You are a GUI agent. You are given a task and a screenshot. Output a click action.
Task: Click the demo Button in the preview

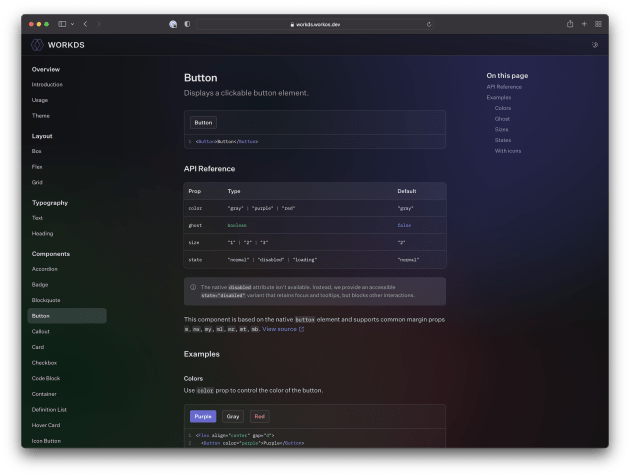[x=203, y=123]
